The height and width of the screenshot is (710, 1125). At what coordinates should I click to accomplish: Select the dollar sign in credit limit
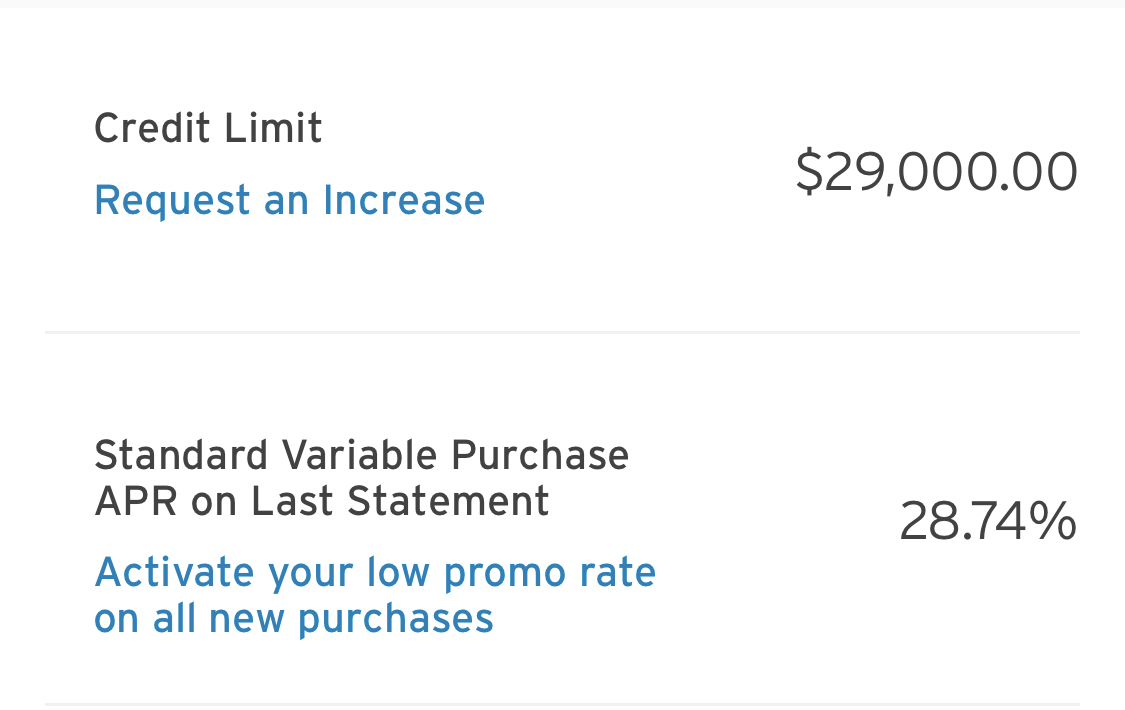(809, 172)
